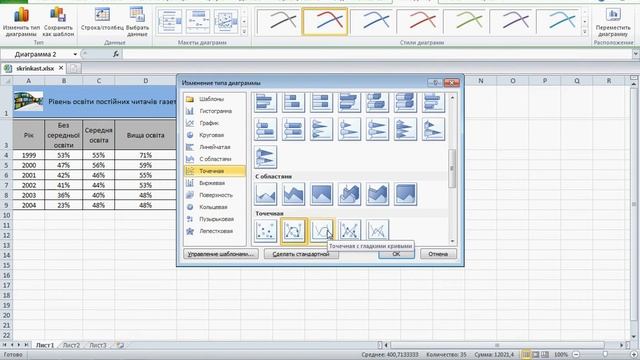Screen dimensions: 640x360
Task: Choose stacked area chart icon
Action: pyautogui.click(x=293, y=194)
